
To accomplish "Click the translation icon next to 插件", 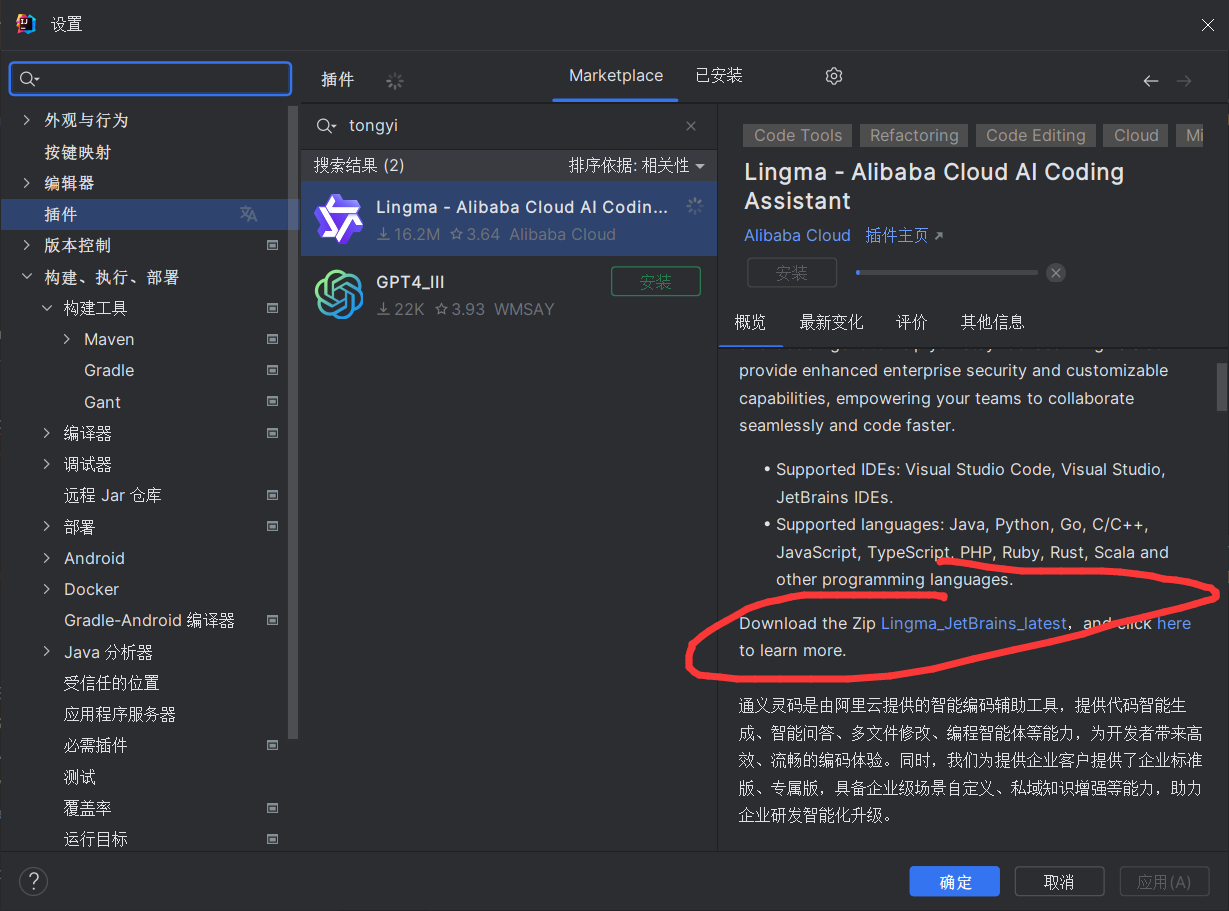I will [248, 214].
